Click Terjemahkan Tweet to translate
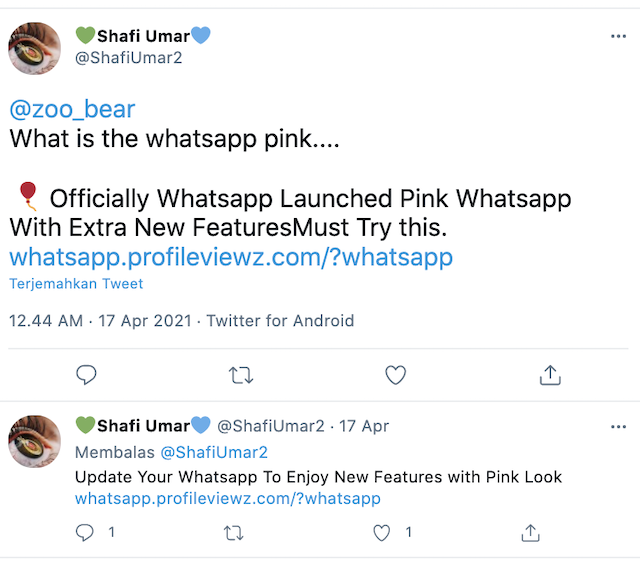 click(76, 284)
